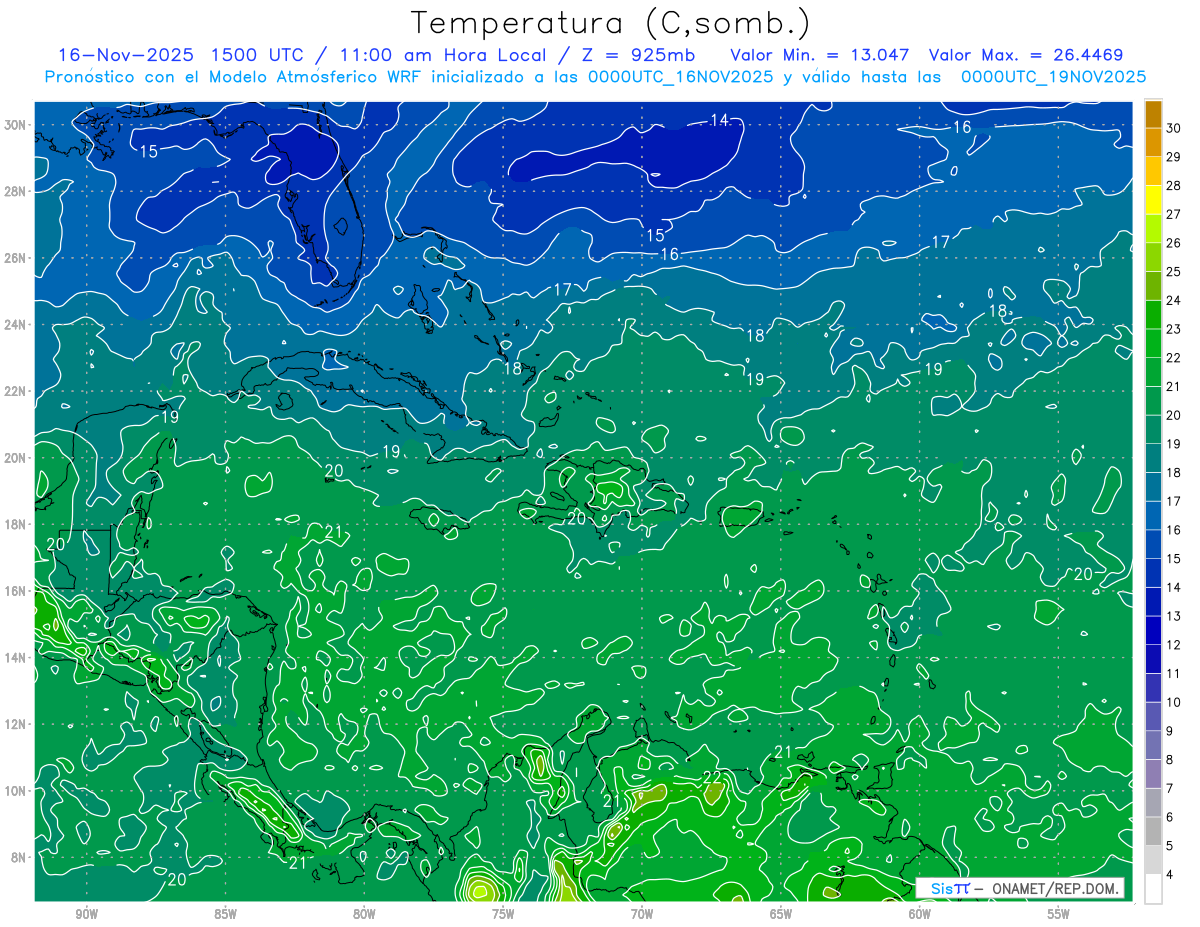
Task: Select the "Valor Min. = 13.047" text
Action: pos(820,55)
